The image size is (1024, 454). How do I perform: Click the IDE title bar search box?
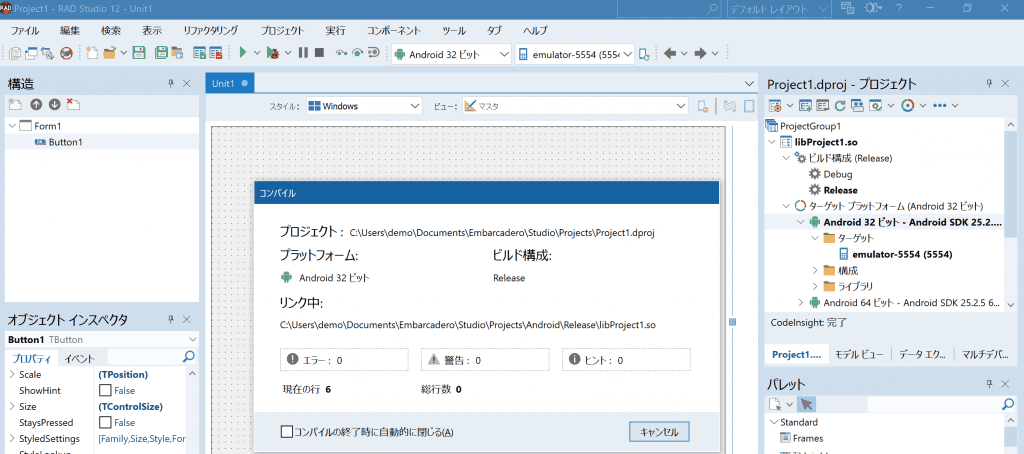tap(670, 9)
